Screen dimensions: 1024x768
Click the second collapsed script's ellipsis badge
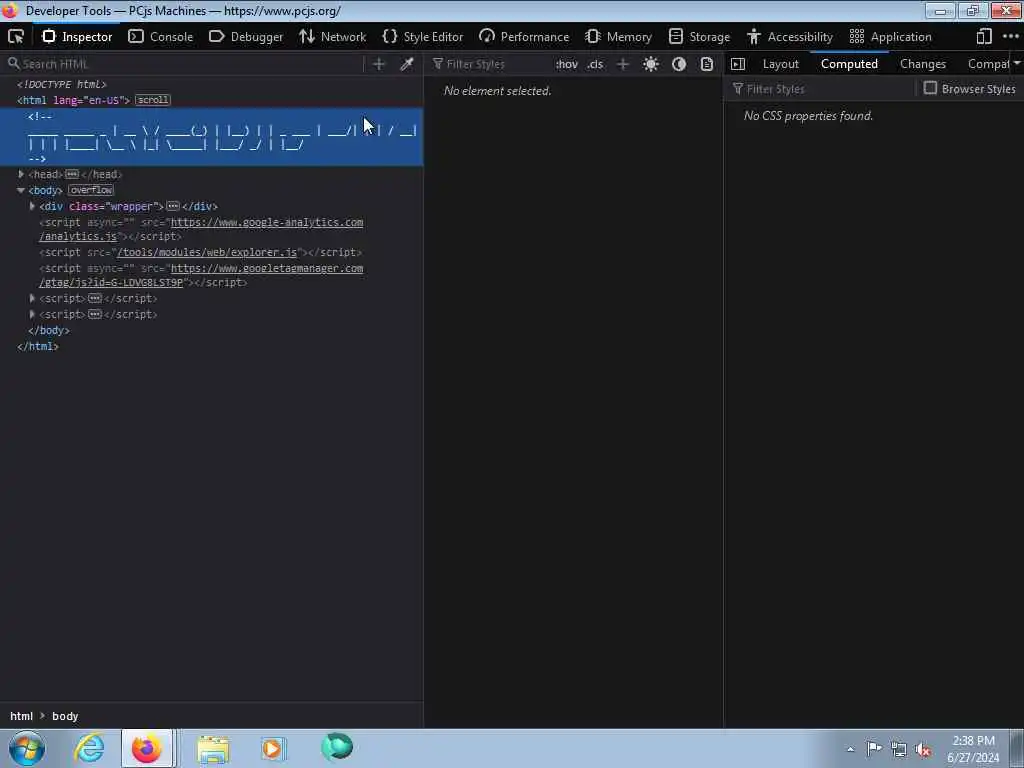tap(95, 314)
